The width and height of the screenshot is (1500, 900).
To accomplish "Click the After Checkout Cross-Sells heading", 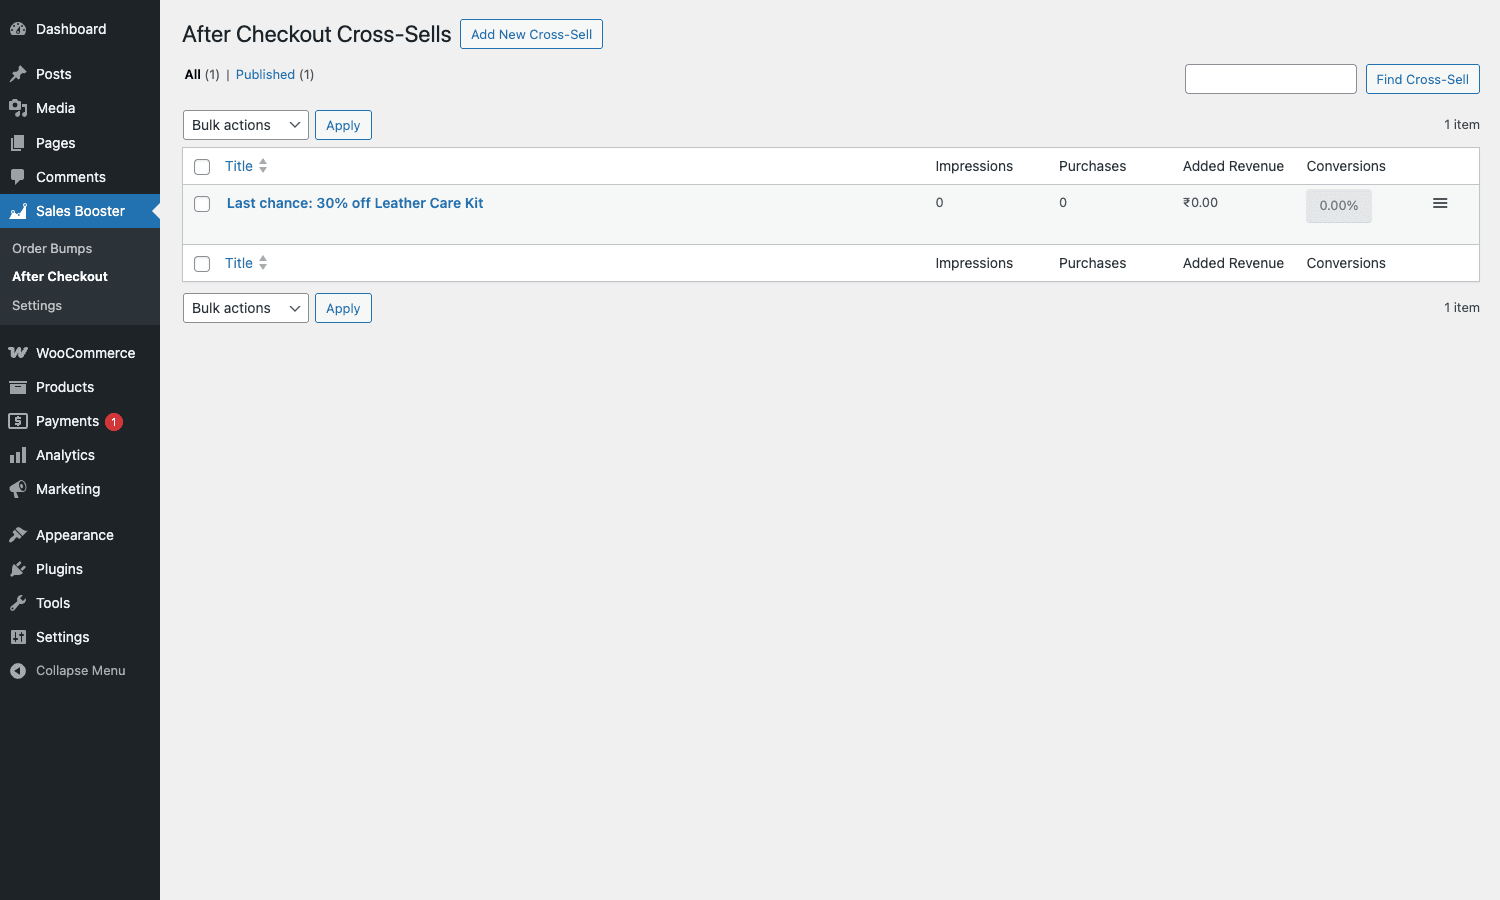I will [317, 34].
